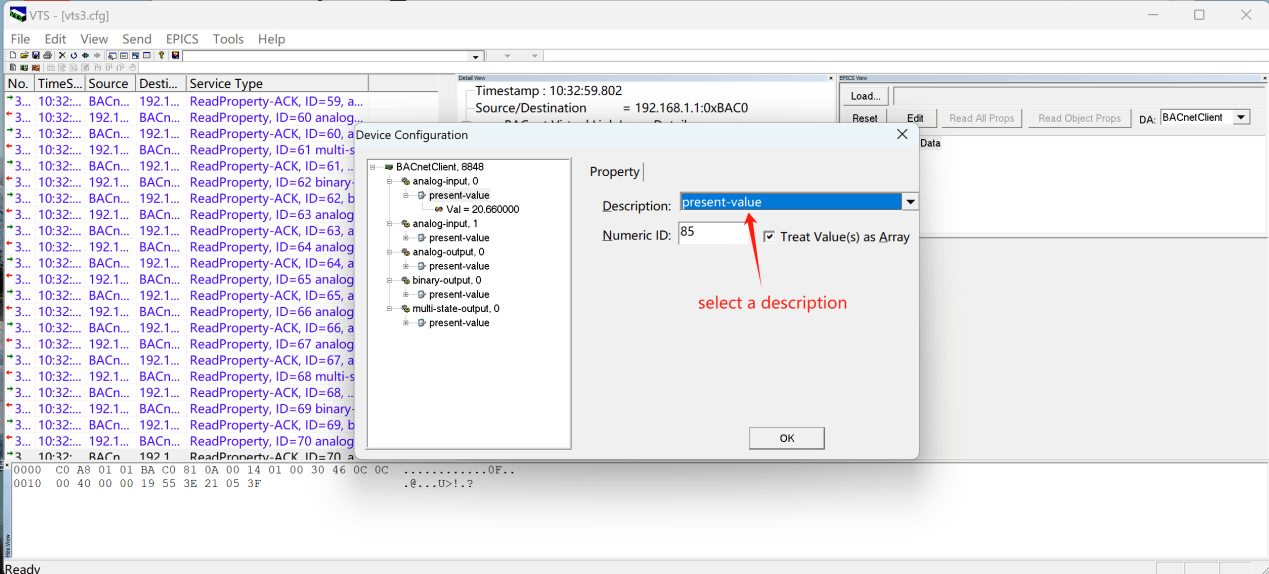This screenshot has height=574, width=1269.
Task: Select the analog-output, 0 tree item
Action: [x=448, y=252]
